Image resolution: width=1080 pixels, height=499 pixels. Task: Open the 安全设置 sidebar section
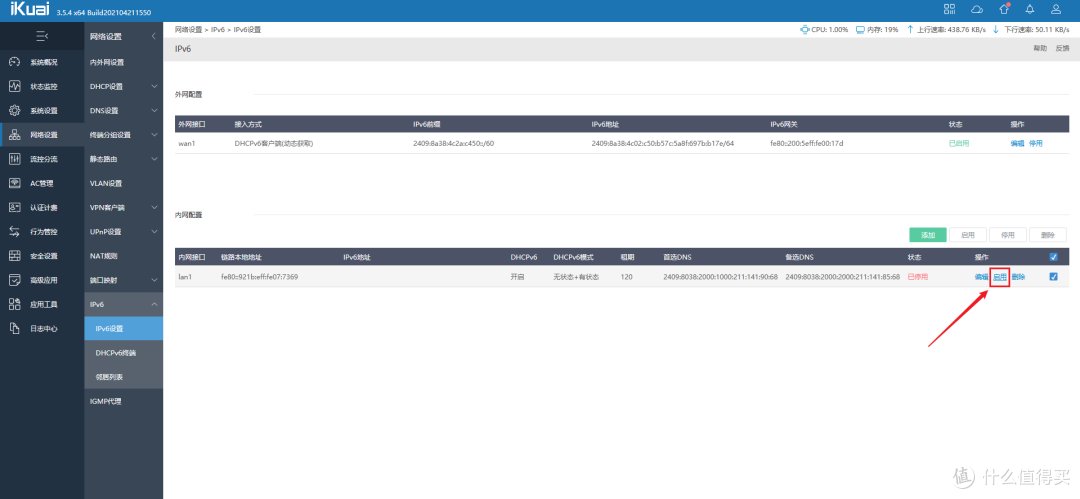[42, 255]
